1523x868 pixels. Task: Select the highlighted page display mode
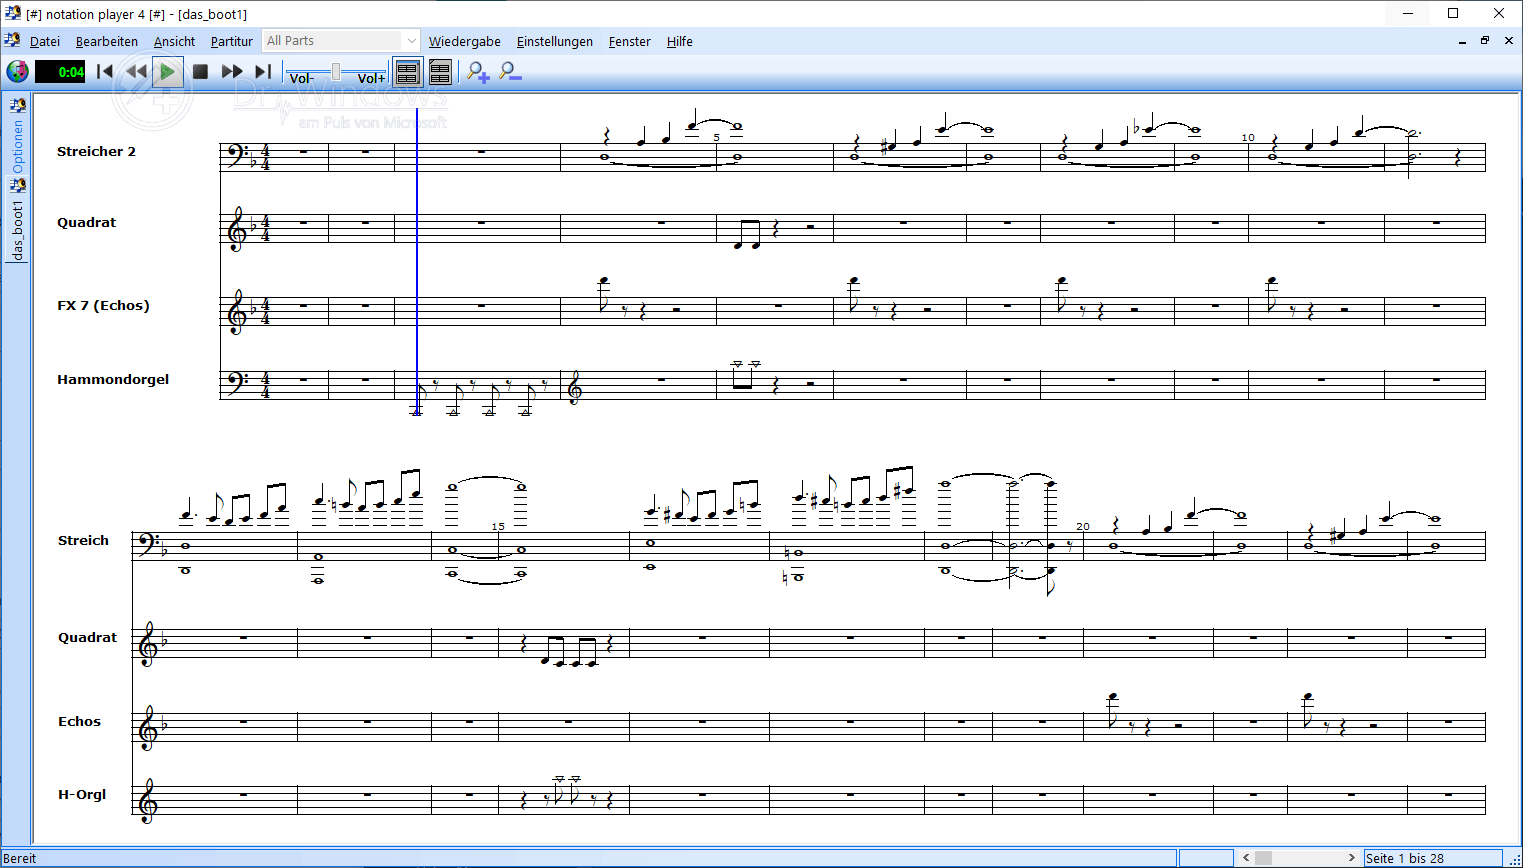pos(408,71)
